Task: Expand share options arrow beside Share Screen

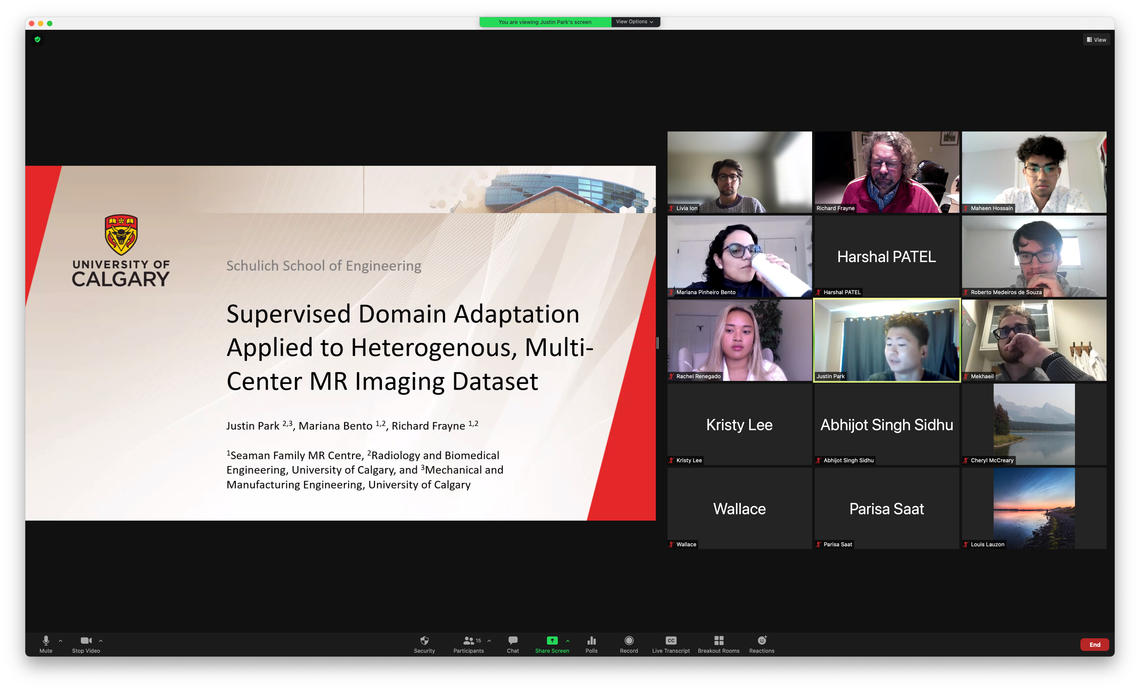Action: [x=568, y=641]
